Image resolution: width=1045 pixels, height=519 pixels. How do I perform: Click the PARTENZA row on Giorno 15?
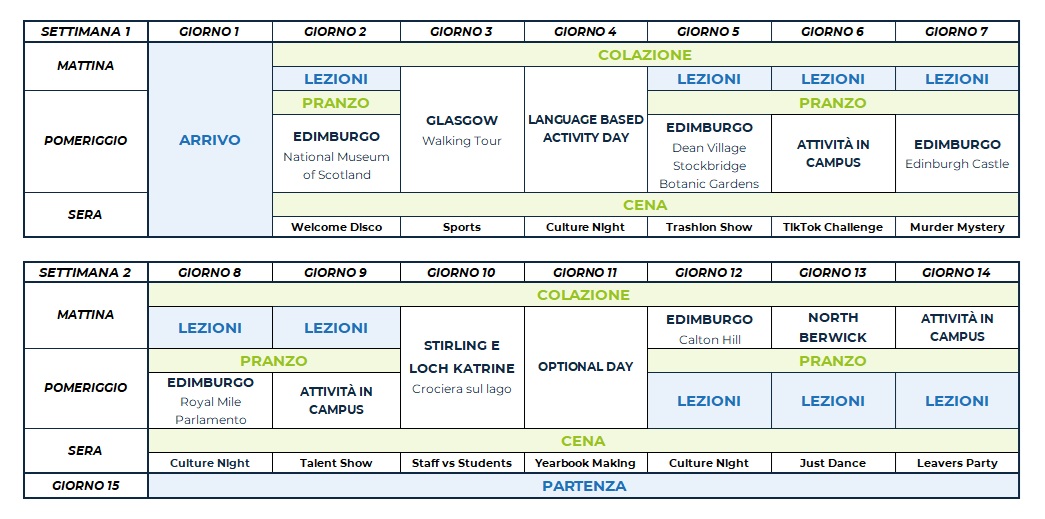[x=584, y=486]
